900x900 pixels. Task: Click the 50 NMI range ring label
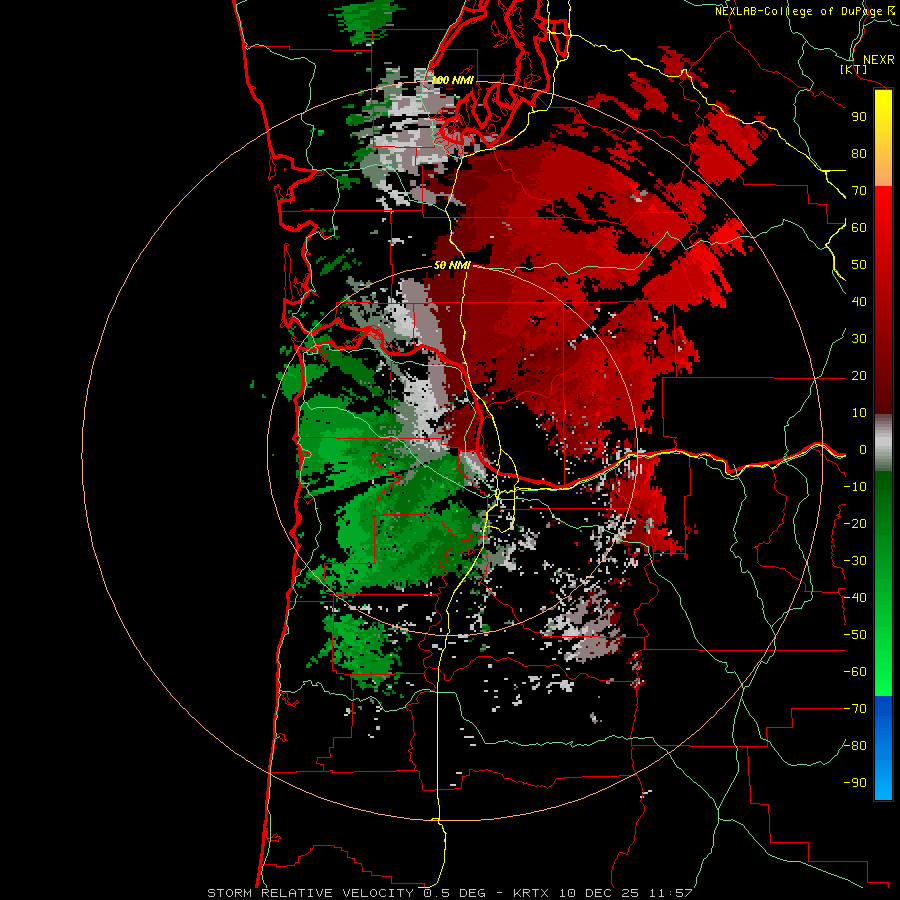[x=452, y=265]
